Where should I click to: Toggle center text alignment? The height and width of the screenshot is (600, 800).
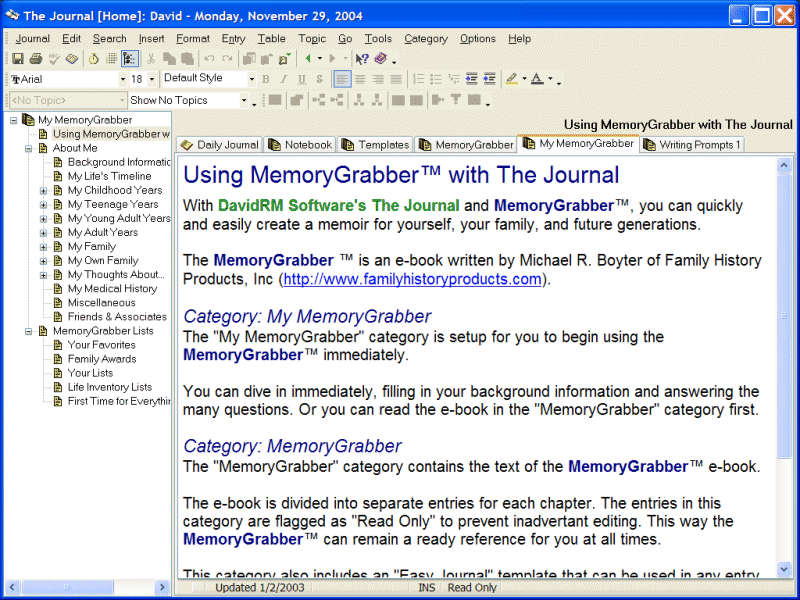pos(360,79)
